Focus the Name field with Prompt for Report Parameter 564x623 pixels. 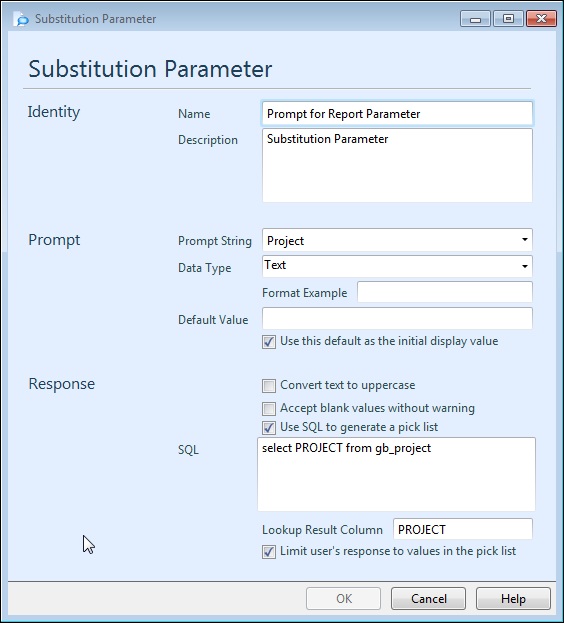tap(397, 114)
